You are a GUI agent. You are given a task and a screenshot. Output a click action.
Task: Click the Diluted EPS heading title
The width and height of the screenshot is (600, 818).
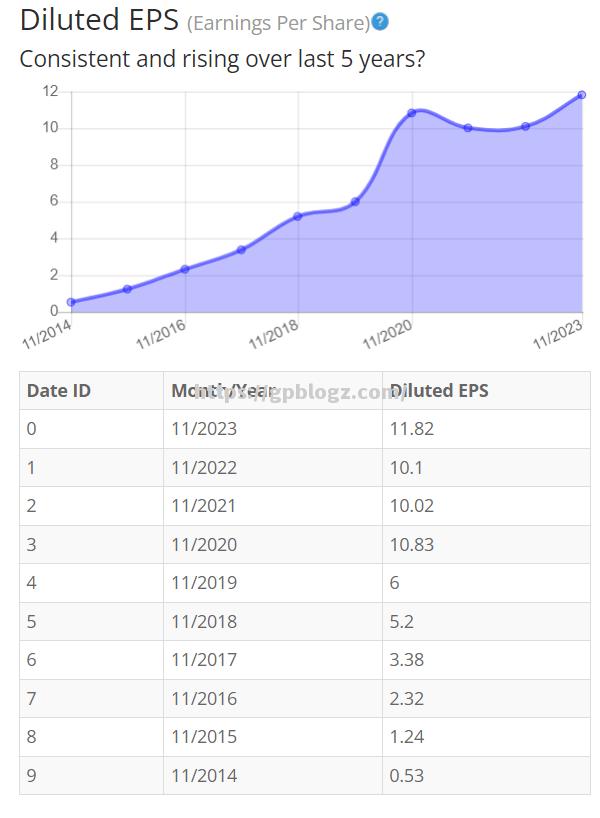(99, 20)
